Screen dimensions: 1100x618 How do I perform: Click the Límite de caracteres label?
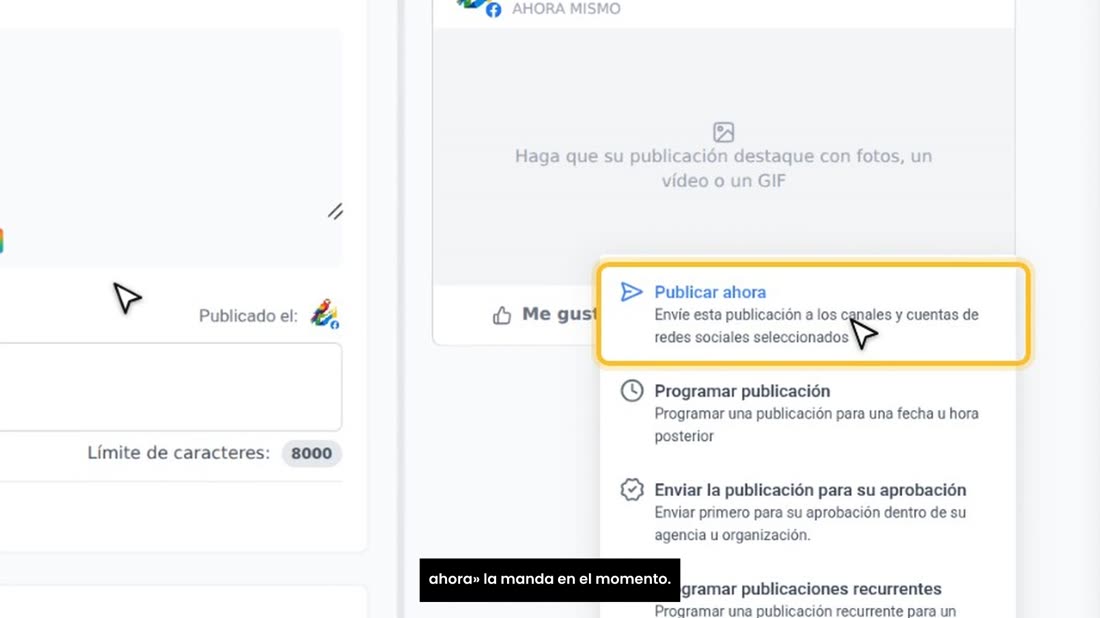(178, 453)
